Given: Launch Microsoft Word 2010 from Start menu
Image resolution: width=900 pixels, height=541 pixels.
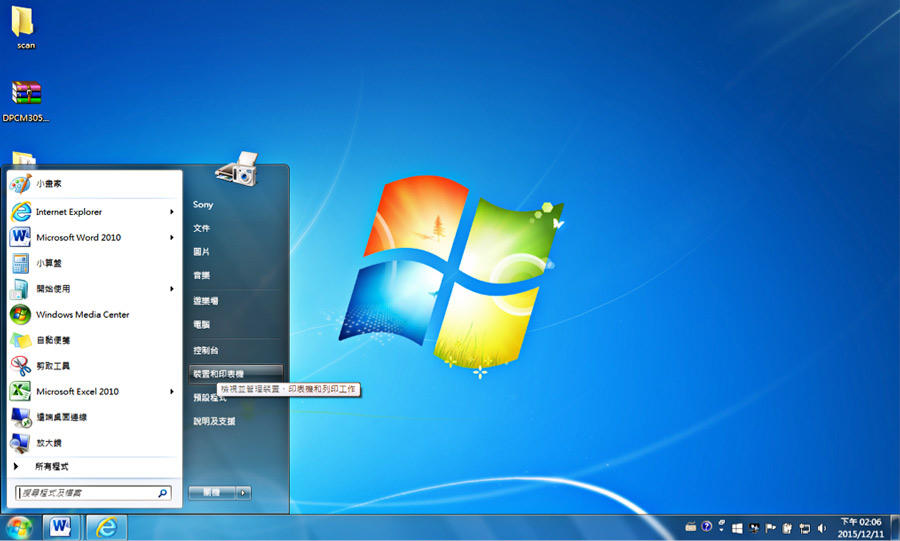Looking at the screenshot, I should [95, 238].
